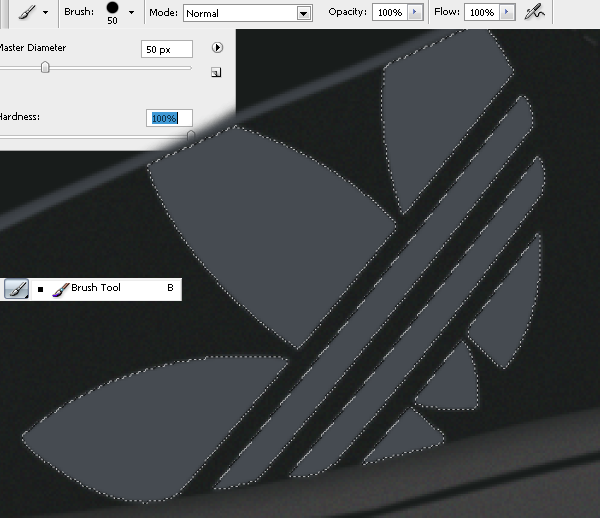Click the Flow value field
This screenshot has height=518, width=600.
click(482, 13)
